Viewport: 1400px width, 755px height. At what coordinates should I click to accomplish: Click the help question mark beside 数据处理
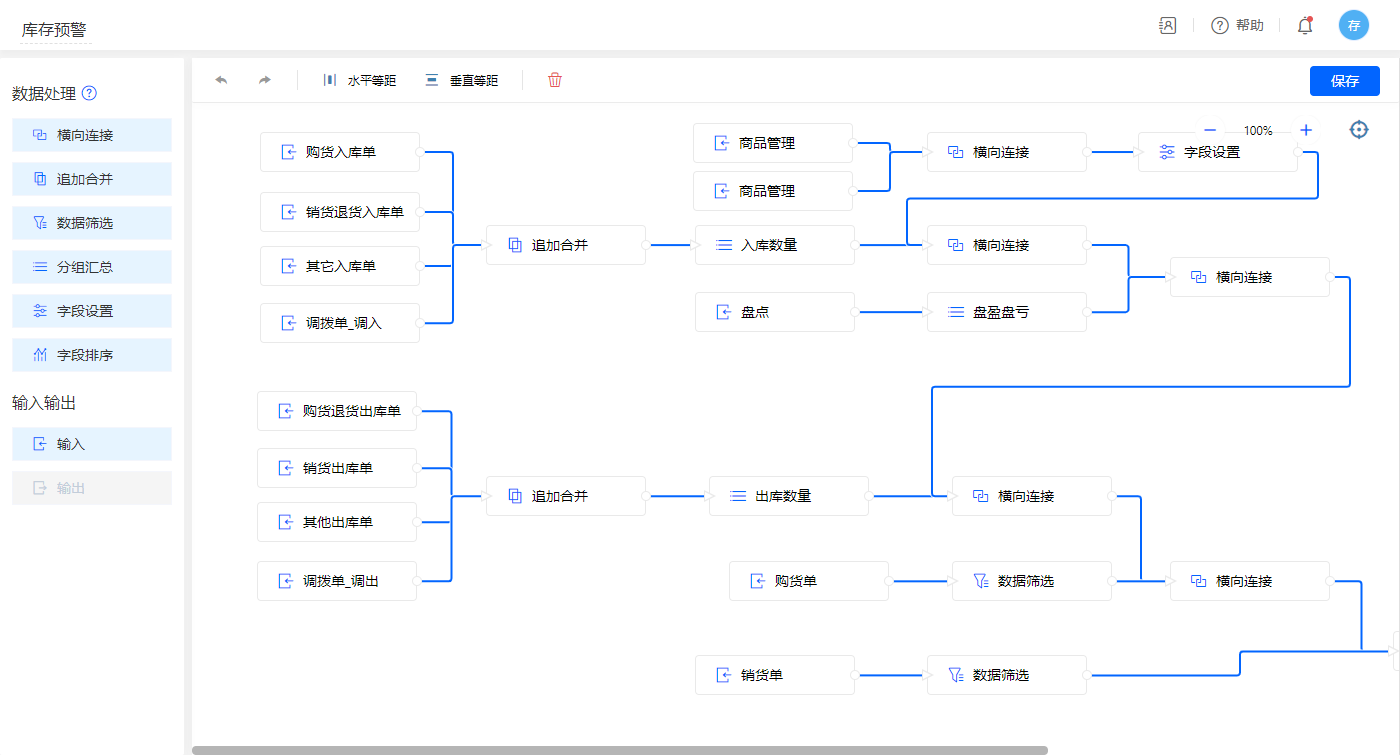[89, 94]
